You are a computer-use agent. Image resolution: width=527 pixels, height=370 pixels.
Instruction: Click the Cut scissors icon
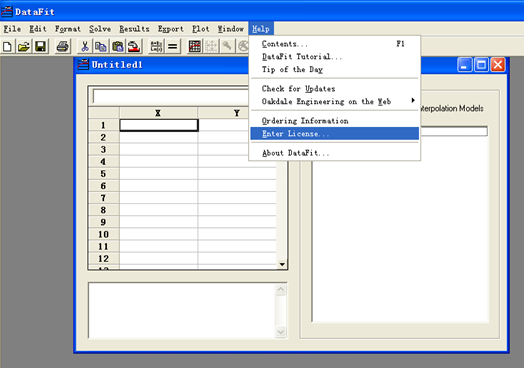[85, 47]
